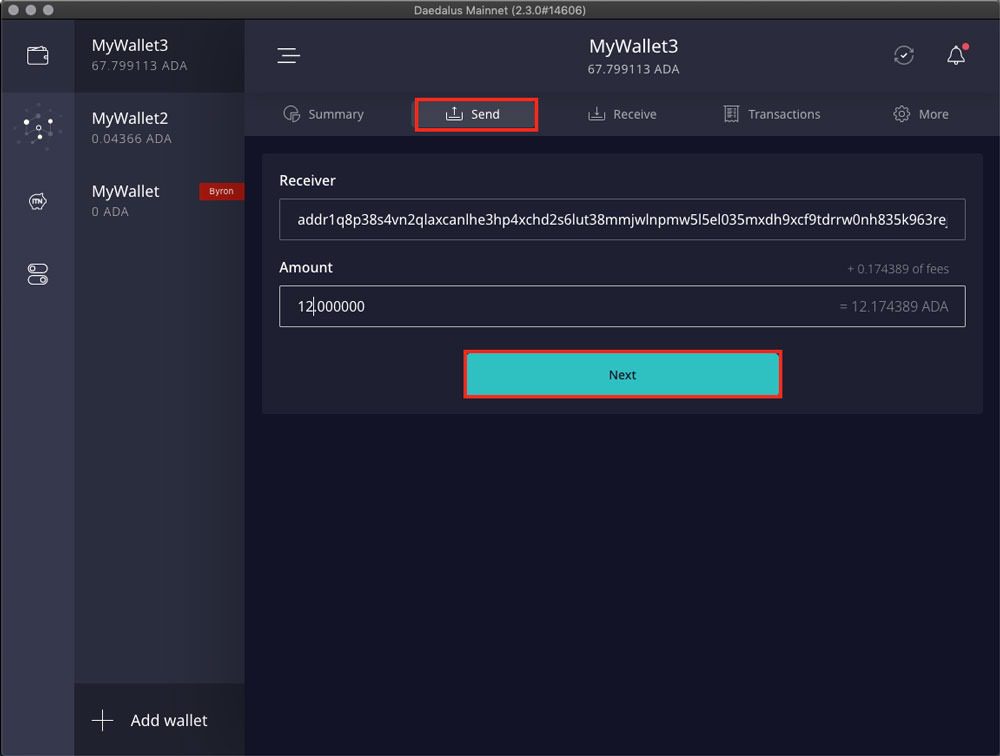Focus the Amount input field
Viewport: 1000px width, 756px height.
coord(620,306)
